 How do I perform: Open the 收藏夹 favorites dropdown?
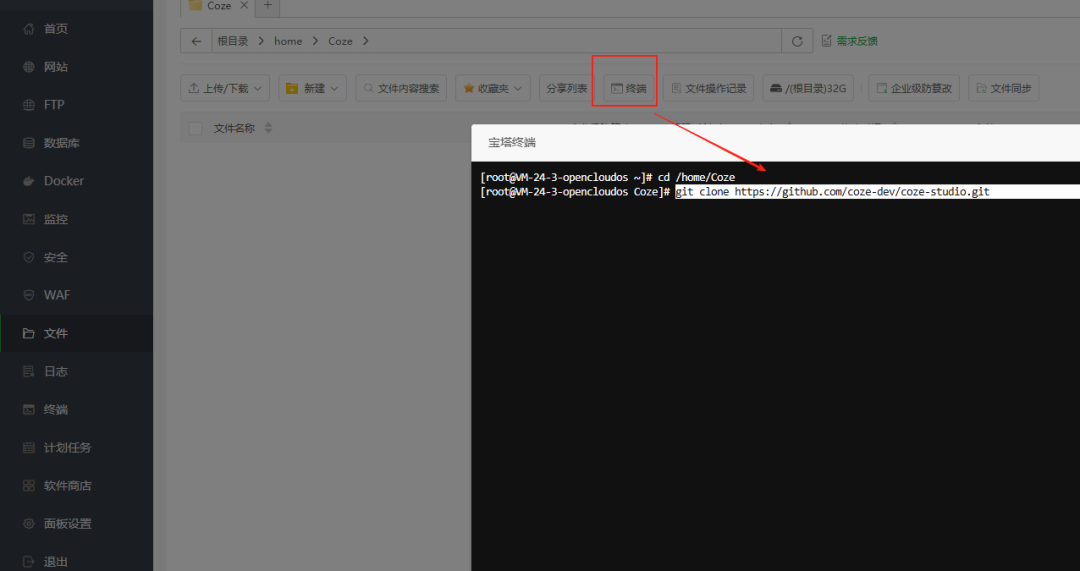coord(493,88)
